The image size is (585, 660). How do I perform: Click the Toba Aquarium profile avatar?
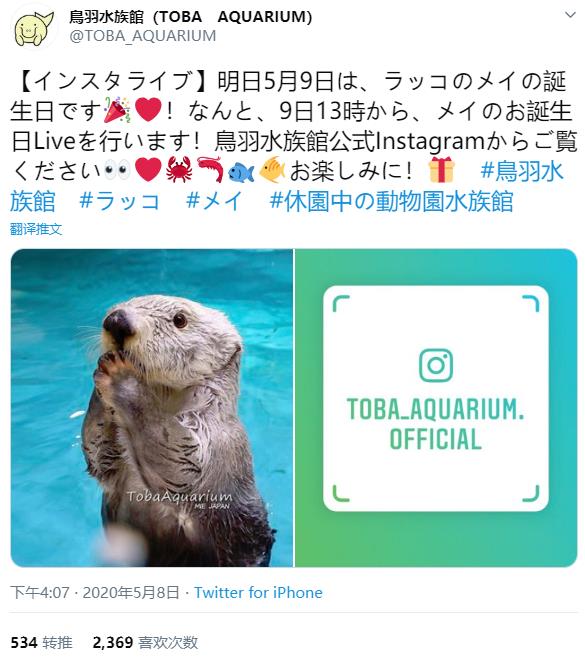click(x=33, y=27)
